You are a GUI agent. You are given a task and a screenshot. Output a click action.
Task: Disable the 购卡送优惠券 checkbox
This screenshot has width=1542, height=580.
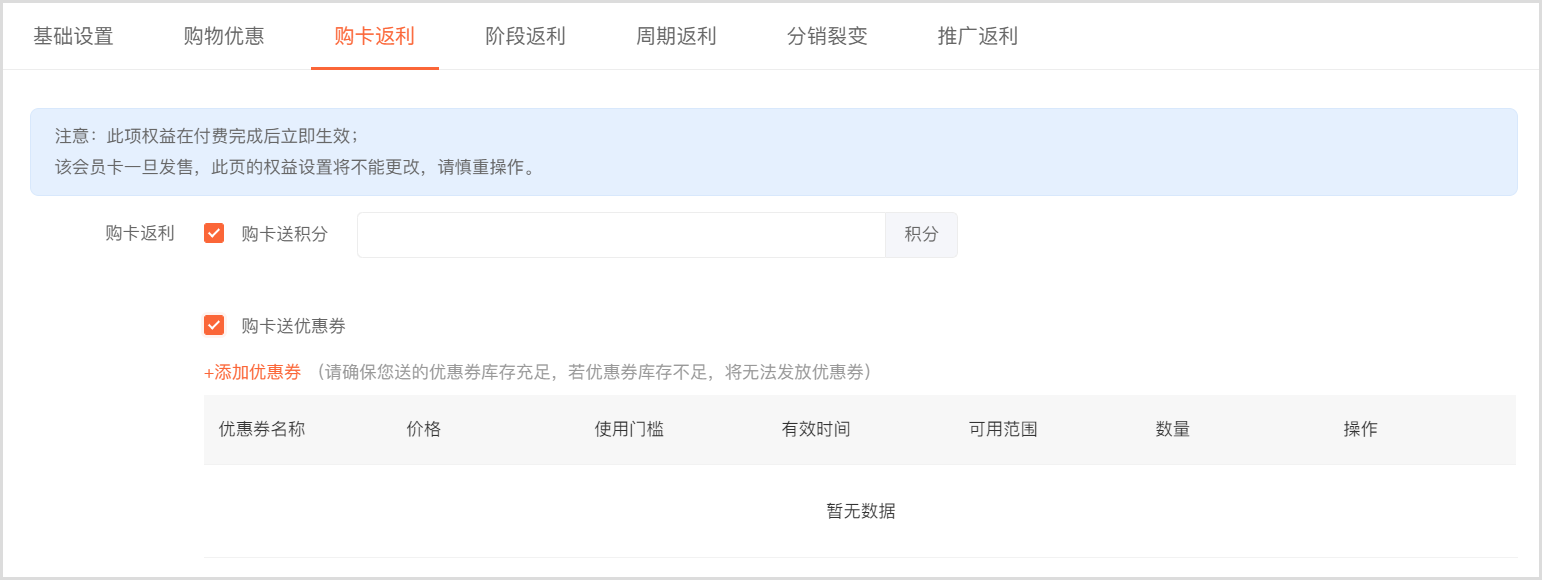(214, 326)
